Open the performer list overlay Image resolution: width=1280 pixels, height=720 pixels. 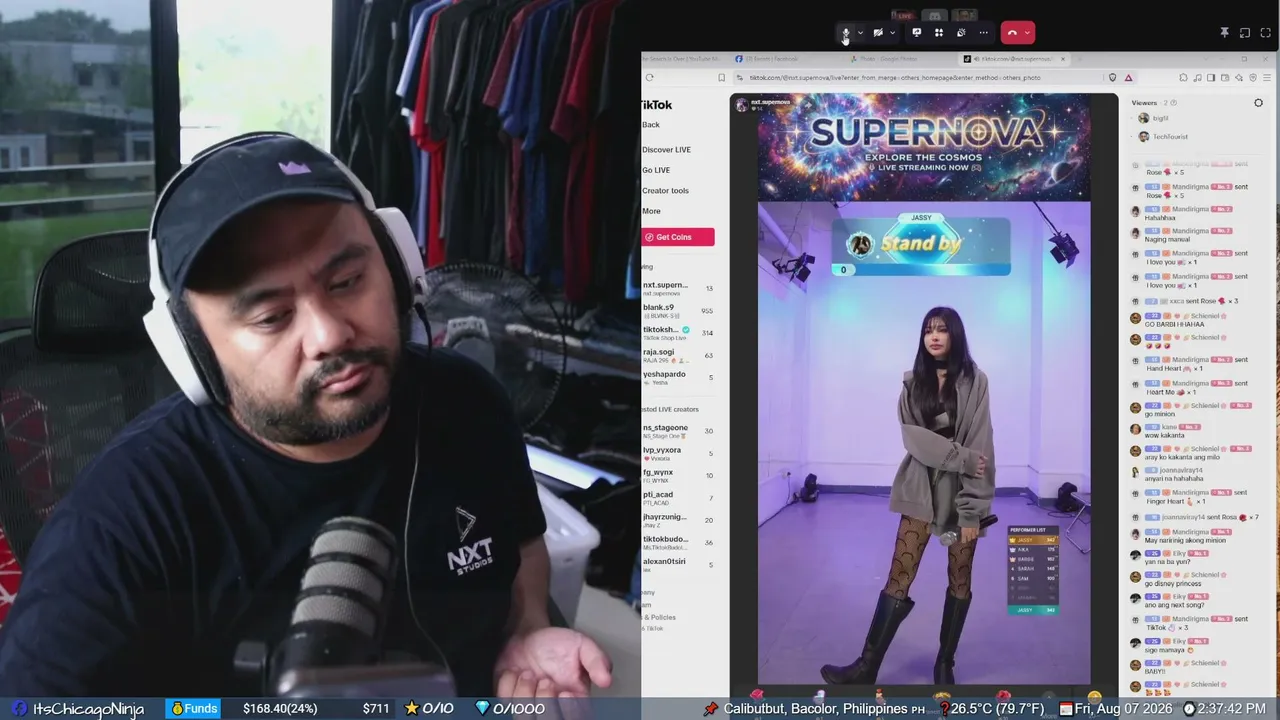(1034, 570)
